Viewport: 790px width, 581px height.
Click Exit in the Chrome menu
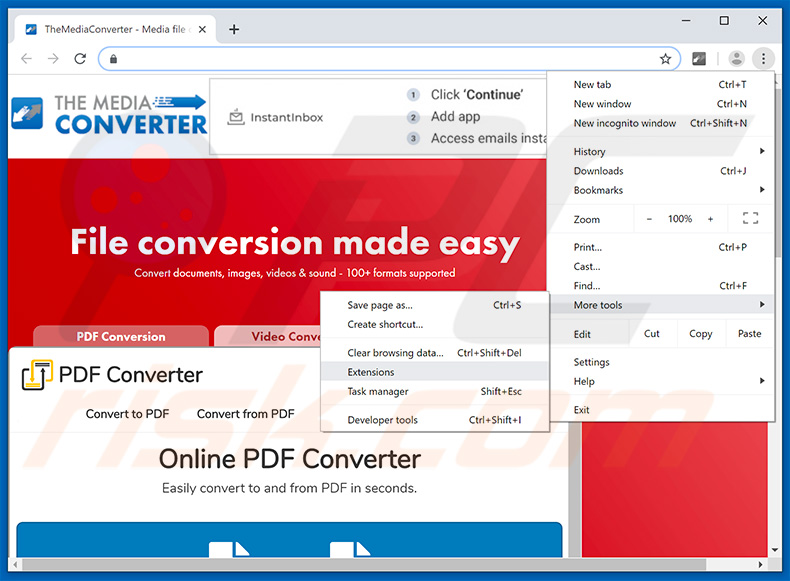661,410
